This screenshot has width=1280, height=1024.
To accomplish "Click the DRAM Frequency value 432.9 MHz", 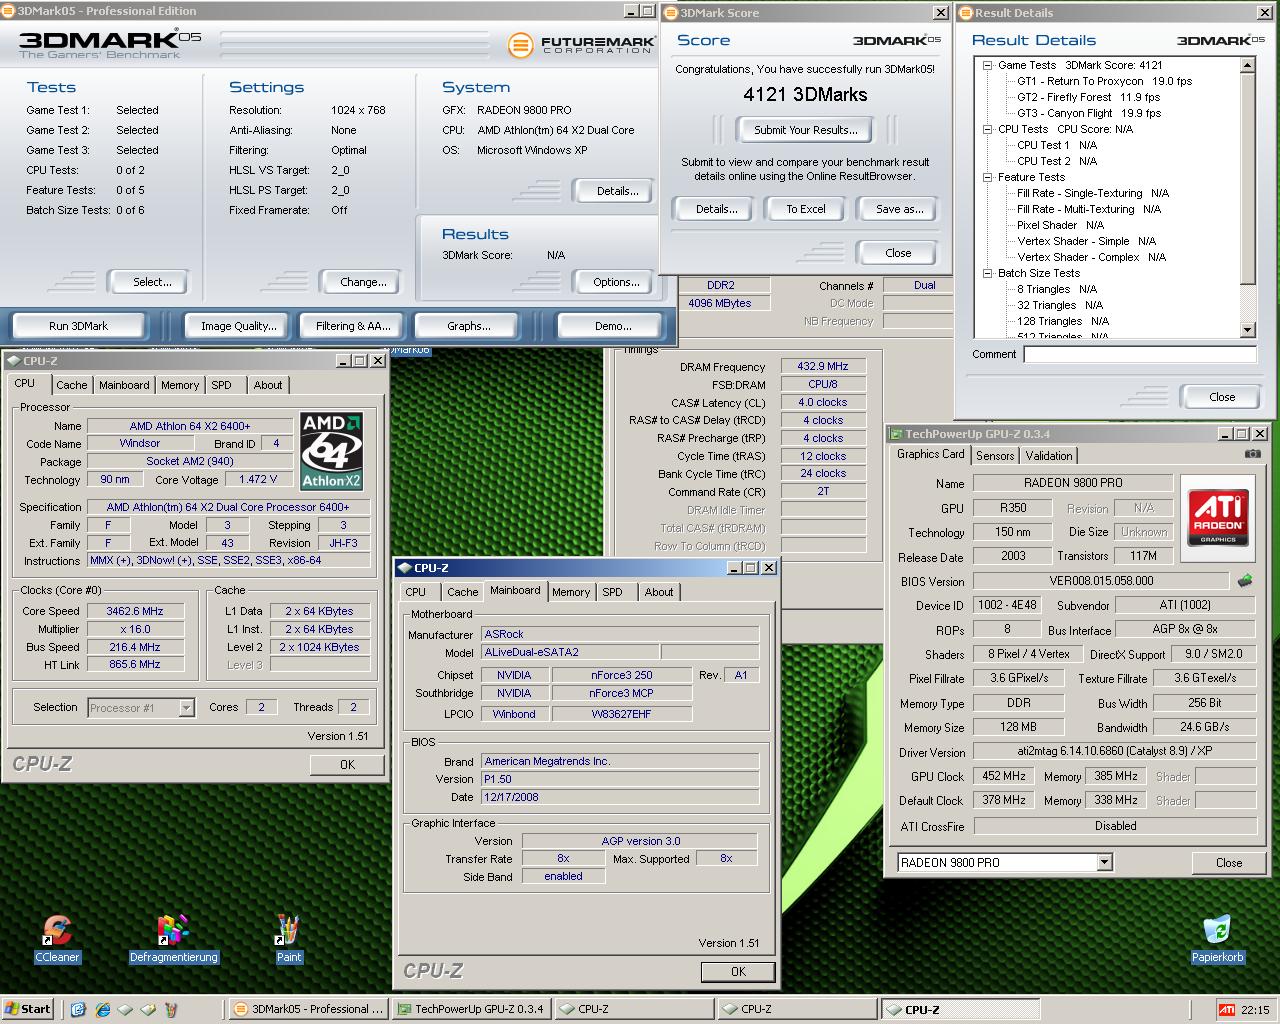I will click(x=823, y=366).
